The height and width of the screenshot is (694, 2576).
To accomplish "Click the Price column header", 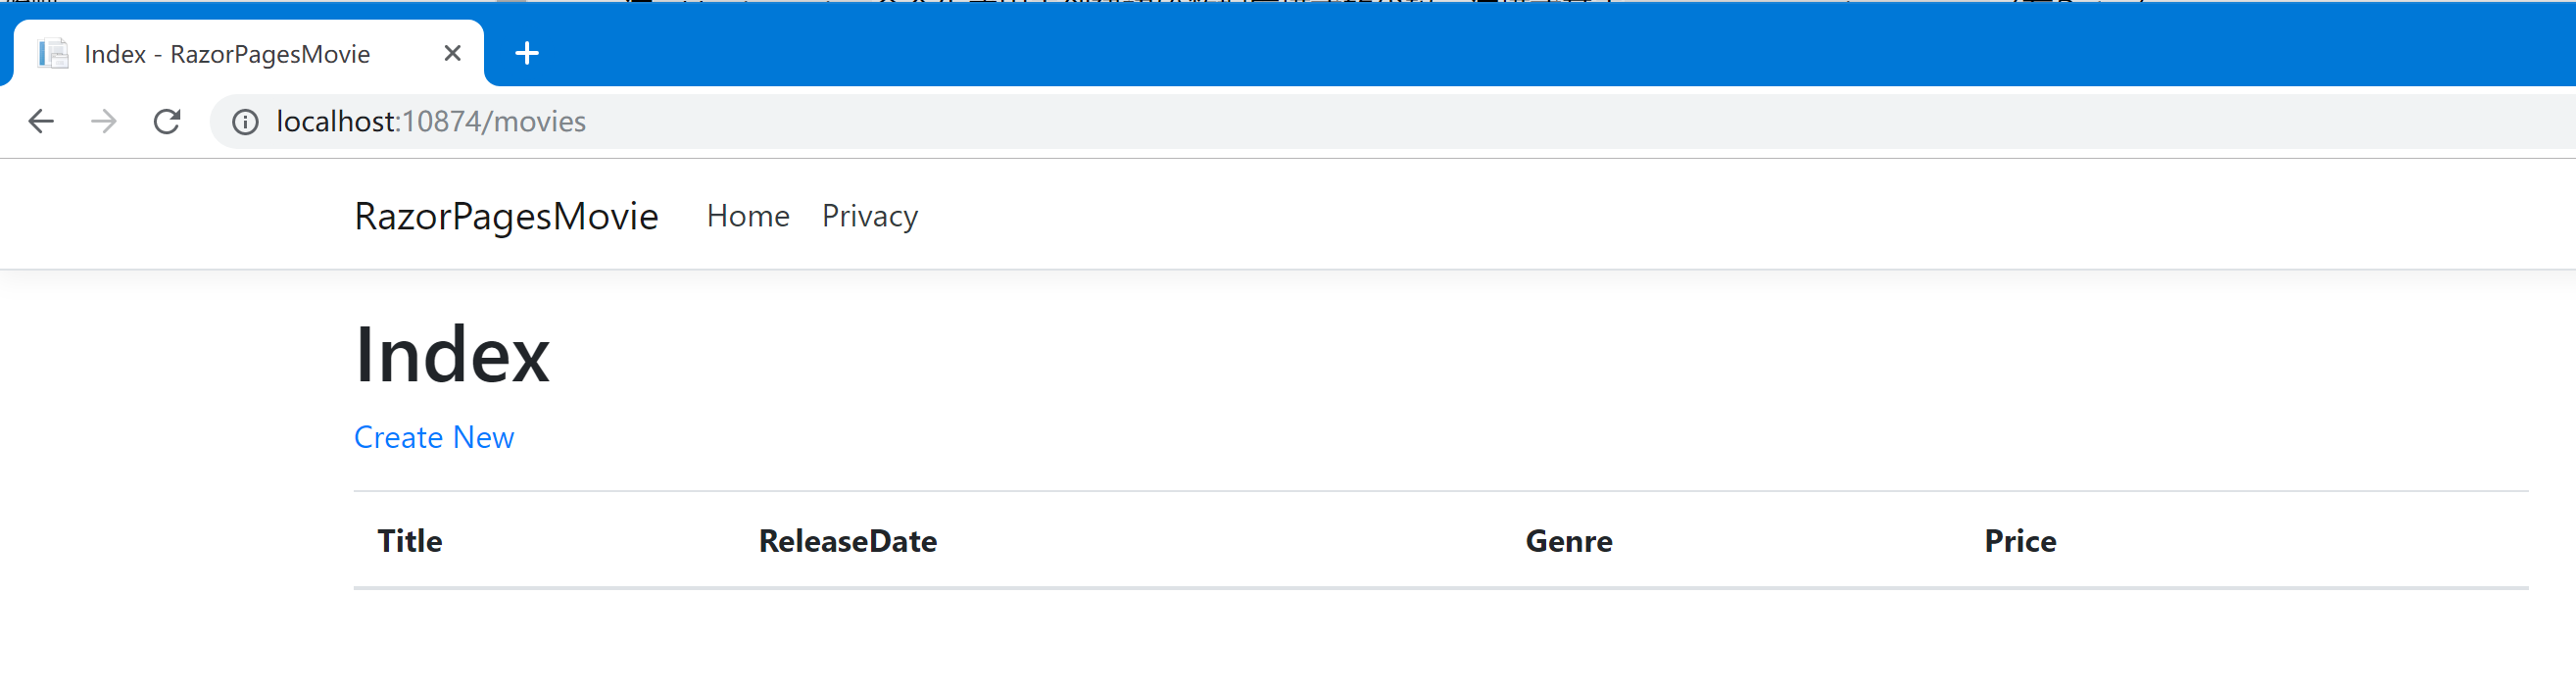I will click(2020, 541).
